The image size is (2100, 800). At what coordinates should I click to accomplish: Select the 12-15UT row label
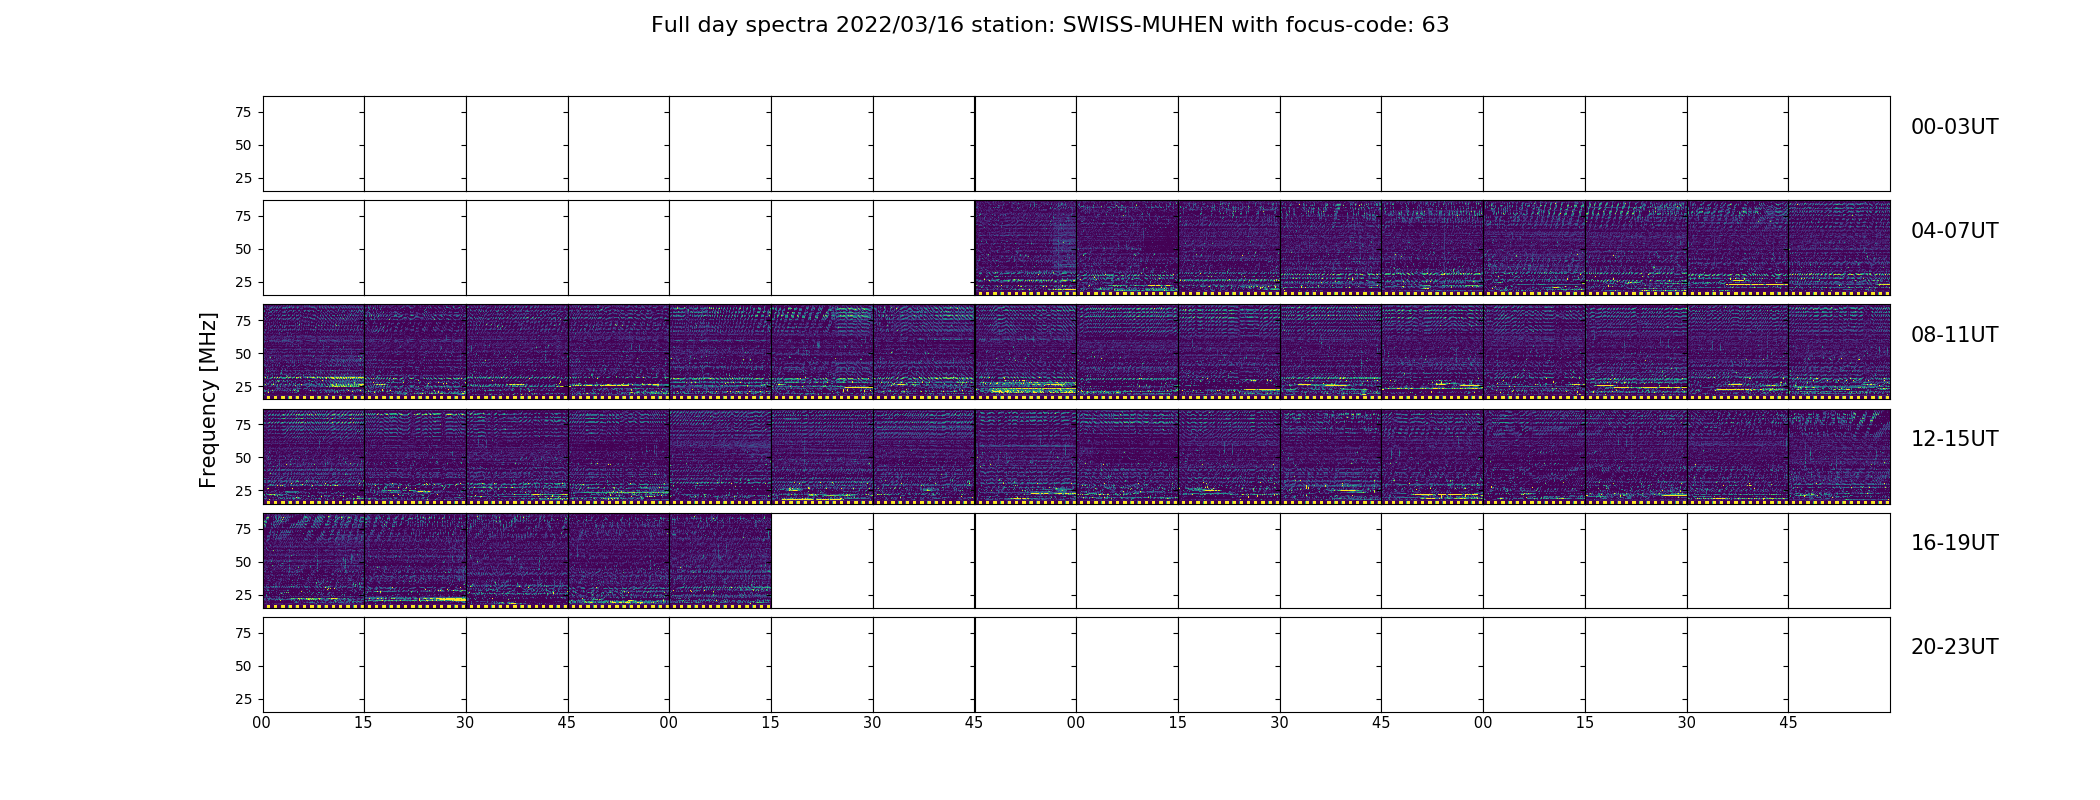[x=1954, y=439]
